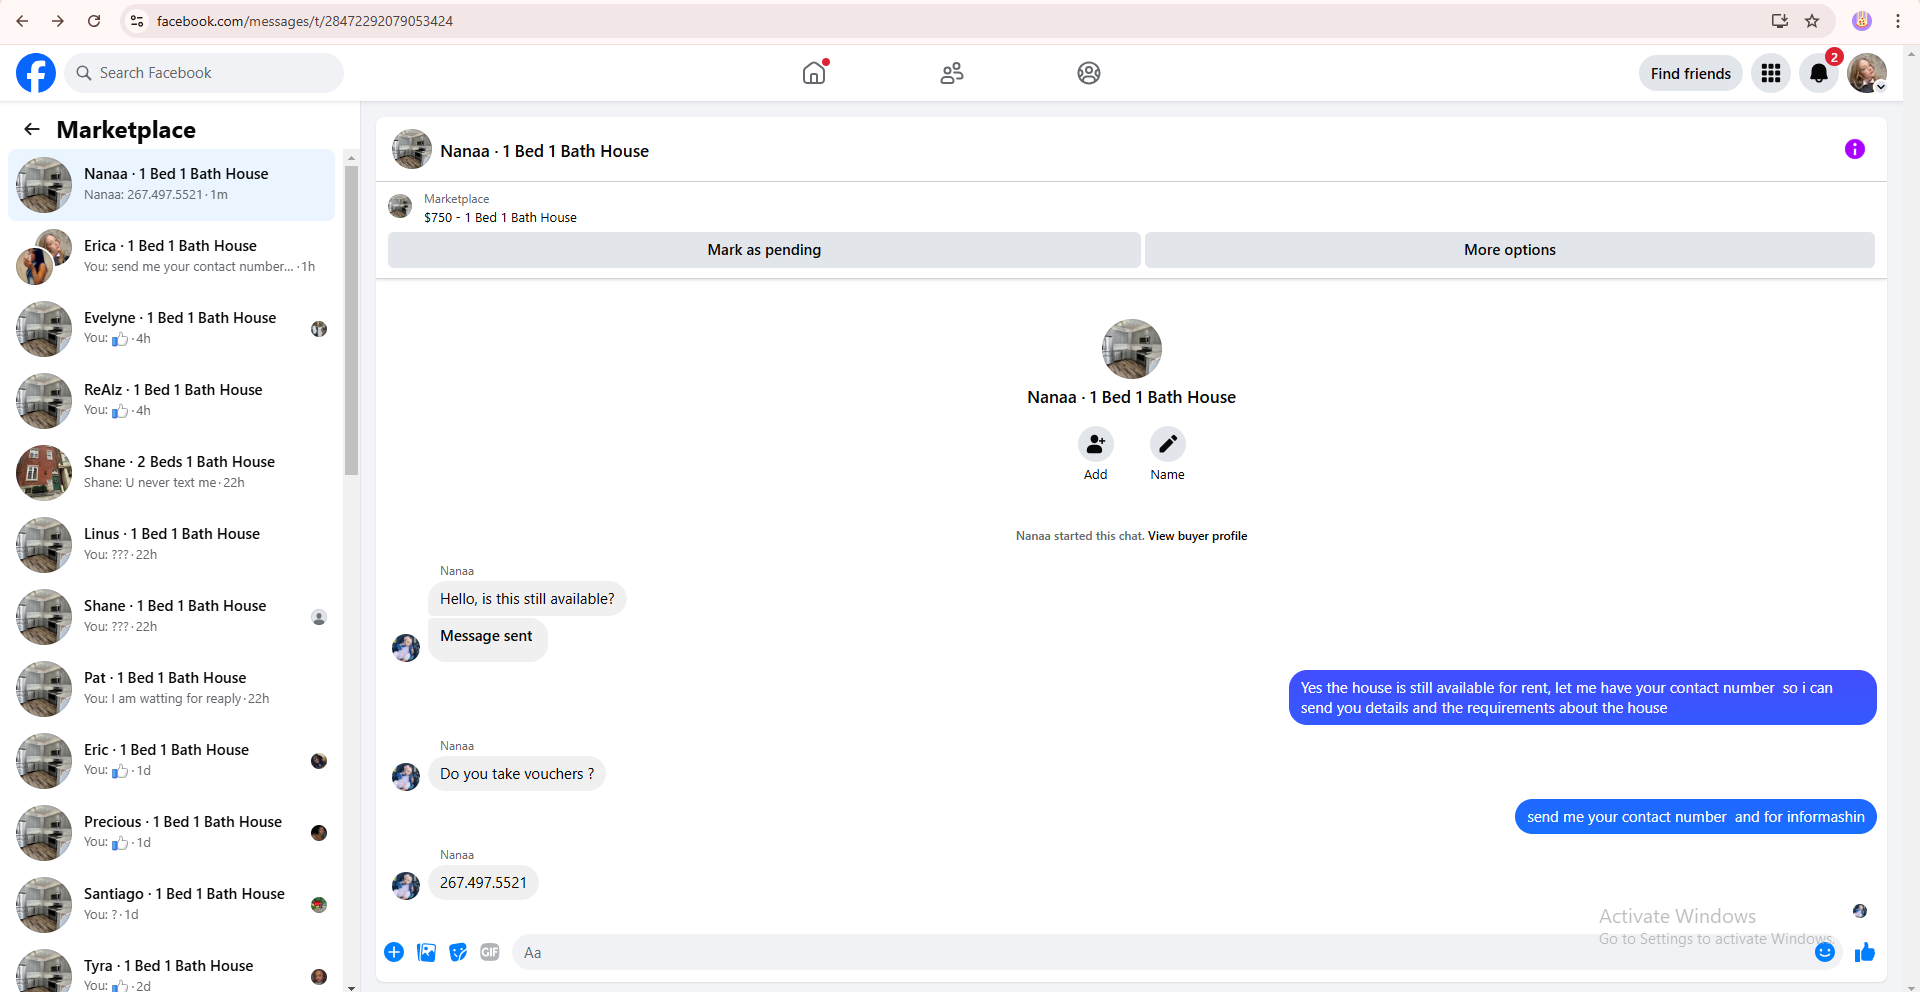1920x992 pixels.
Task: Click Mark as pending button
Action: click(764, 250)
